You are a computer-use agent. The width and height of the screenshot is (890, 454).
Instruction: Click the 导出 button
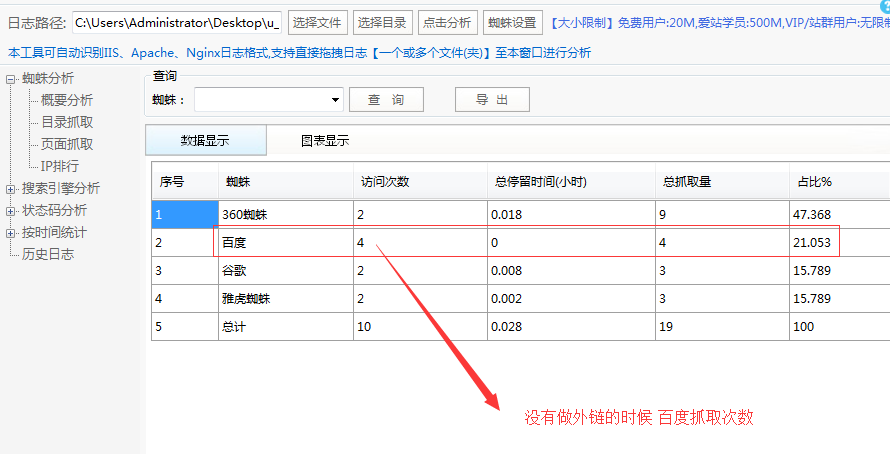492,100
